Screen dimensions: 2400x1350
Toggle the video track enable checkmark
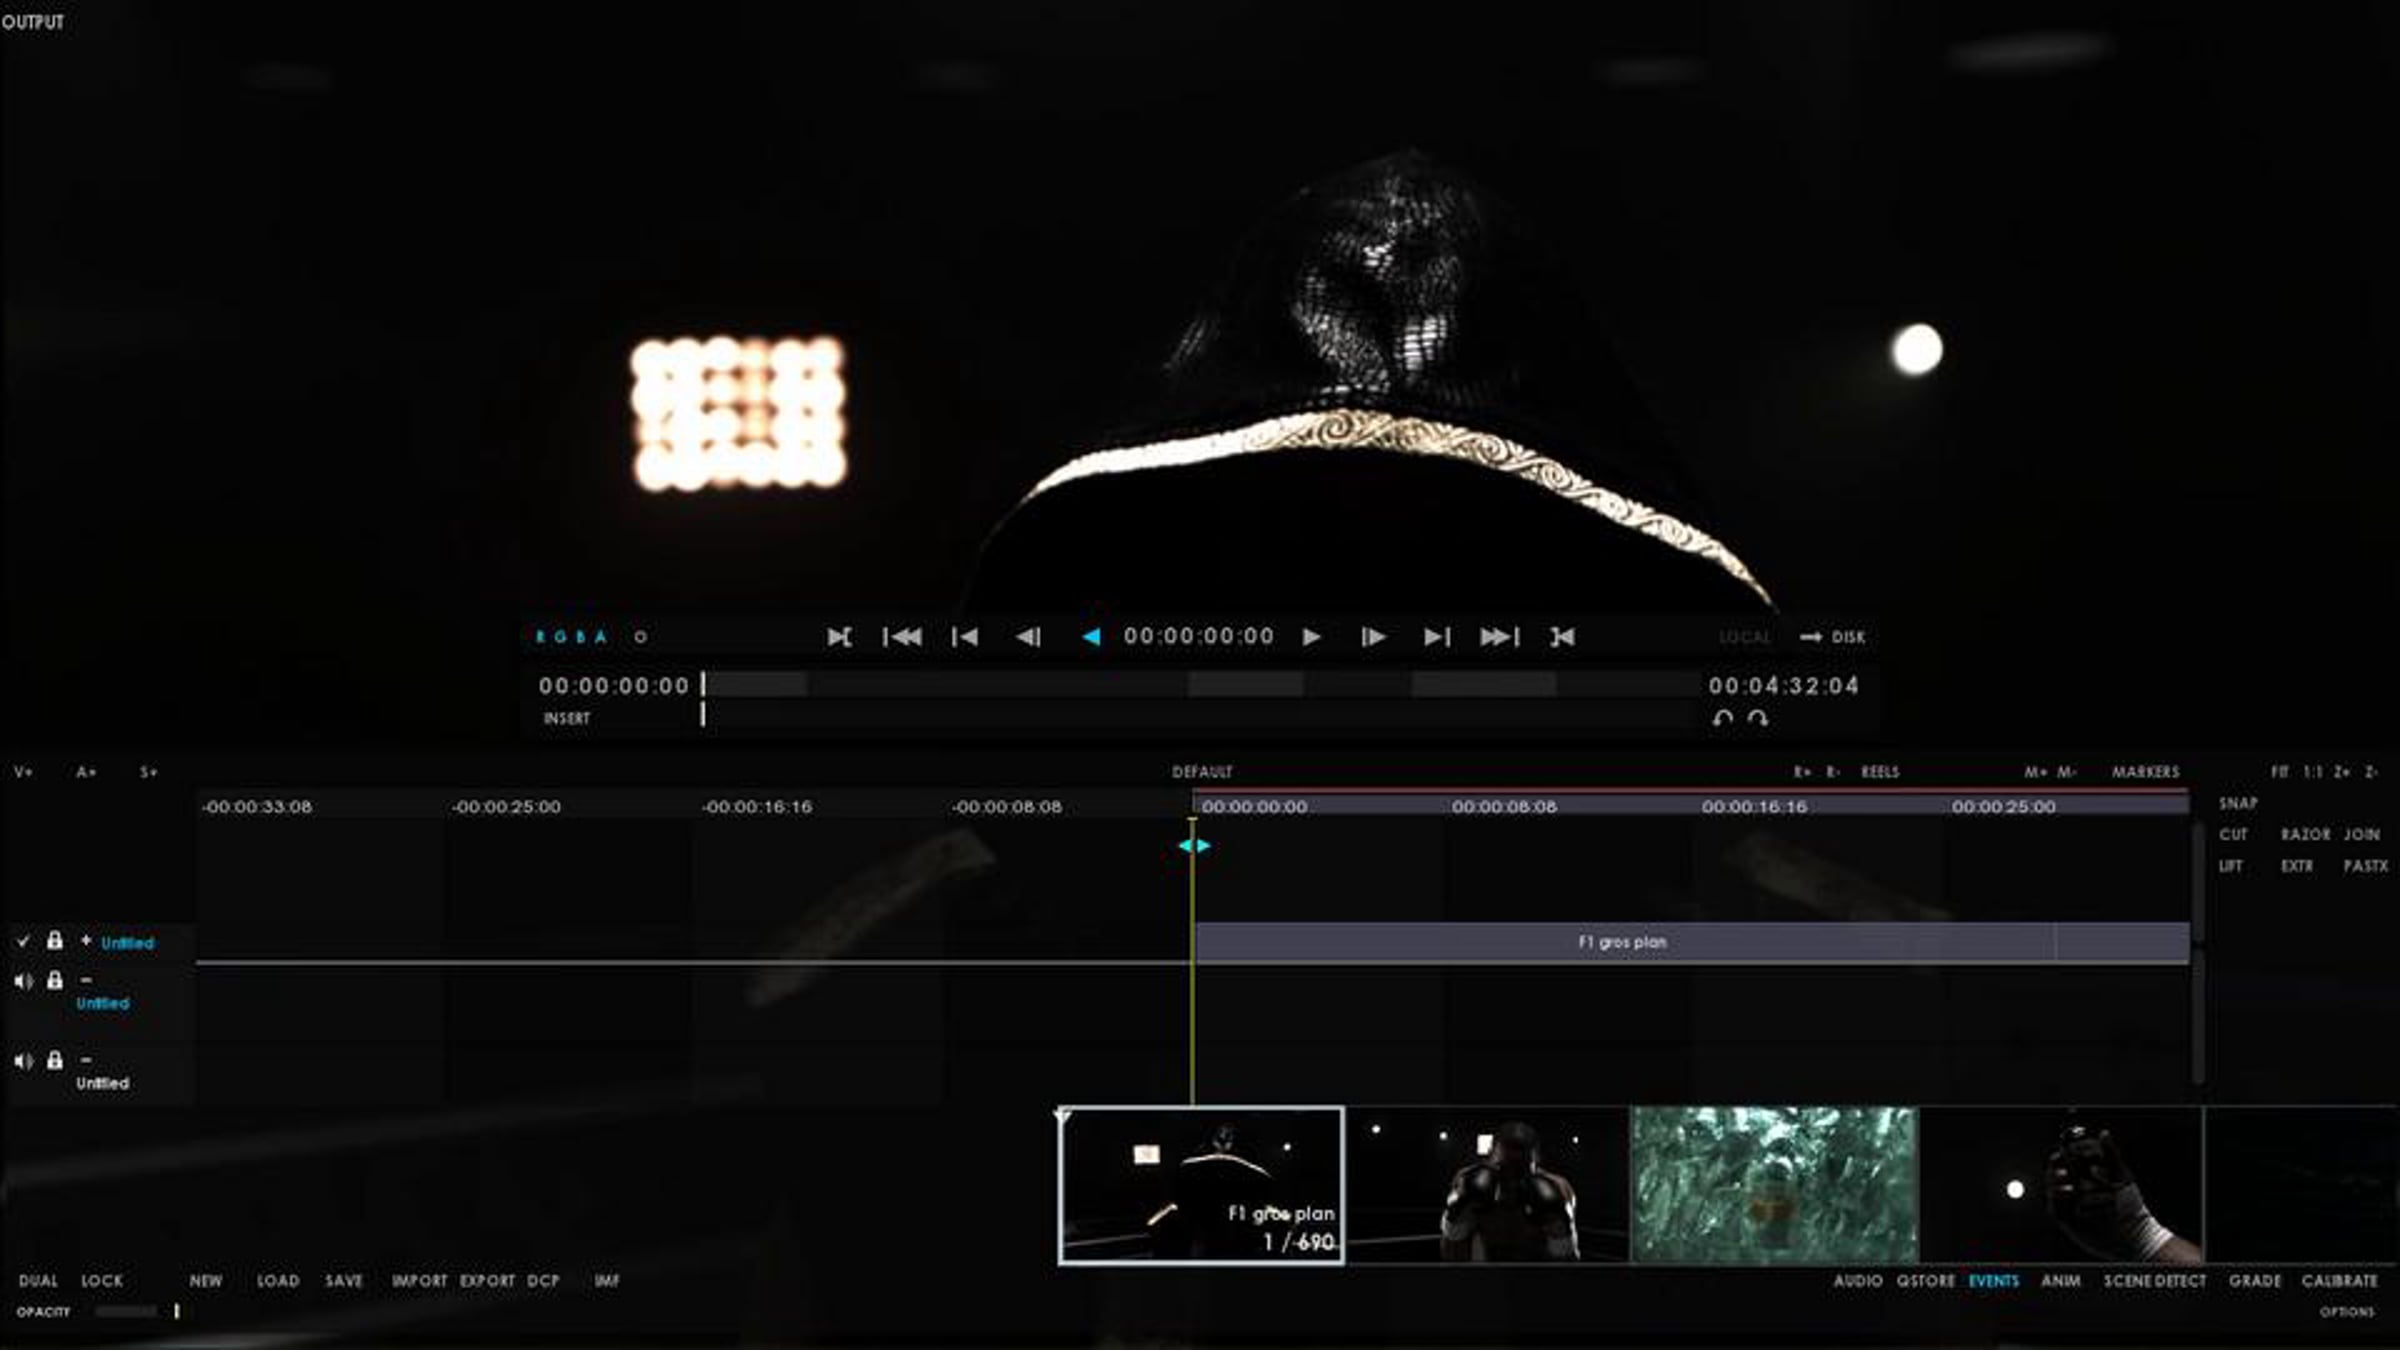[23, 941]
